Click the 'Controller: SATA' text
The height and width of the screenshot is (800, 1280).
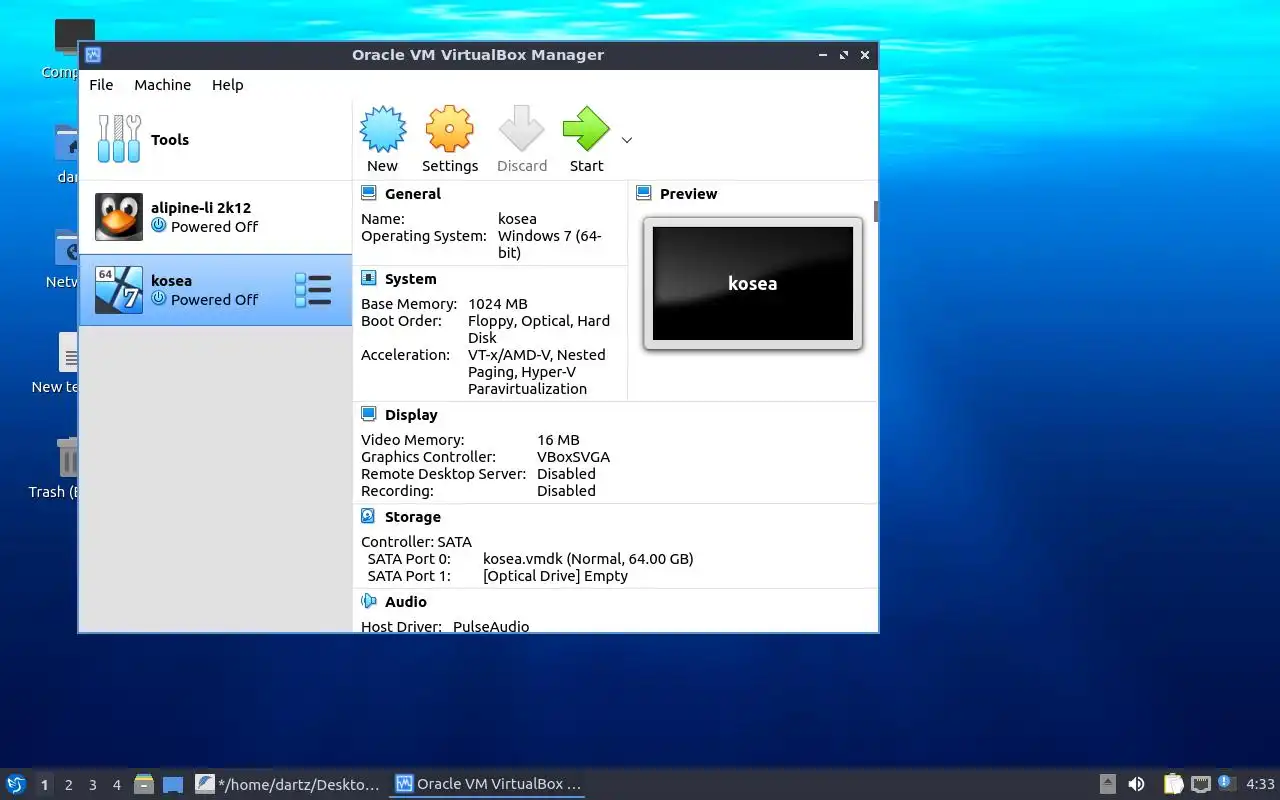point(416,542)
